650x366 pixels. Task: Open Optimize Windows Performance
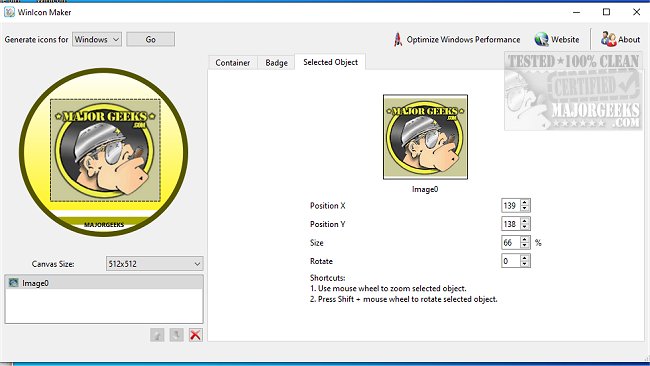(456, 39)
